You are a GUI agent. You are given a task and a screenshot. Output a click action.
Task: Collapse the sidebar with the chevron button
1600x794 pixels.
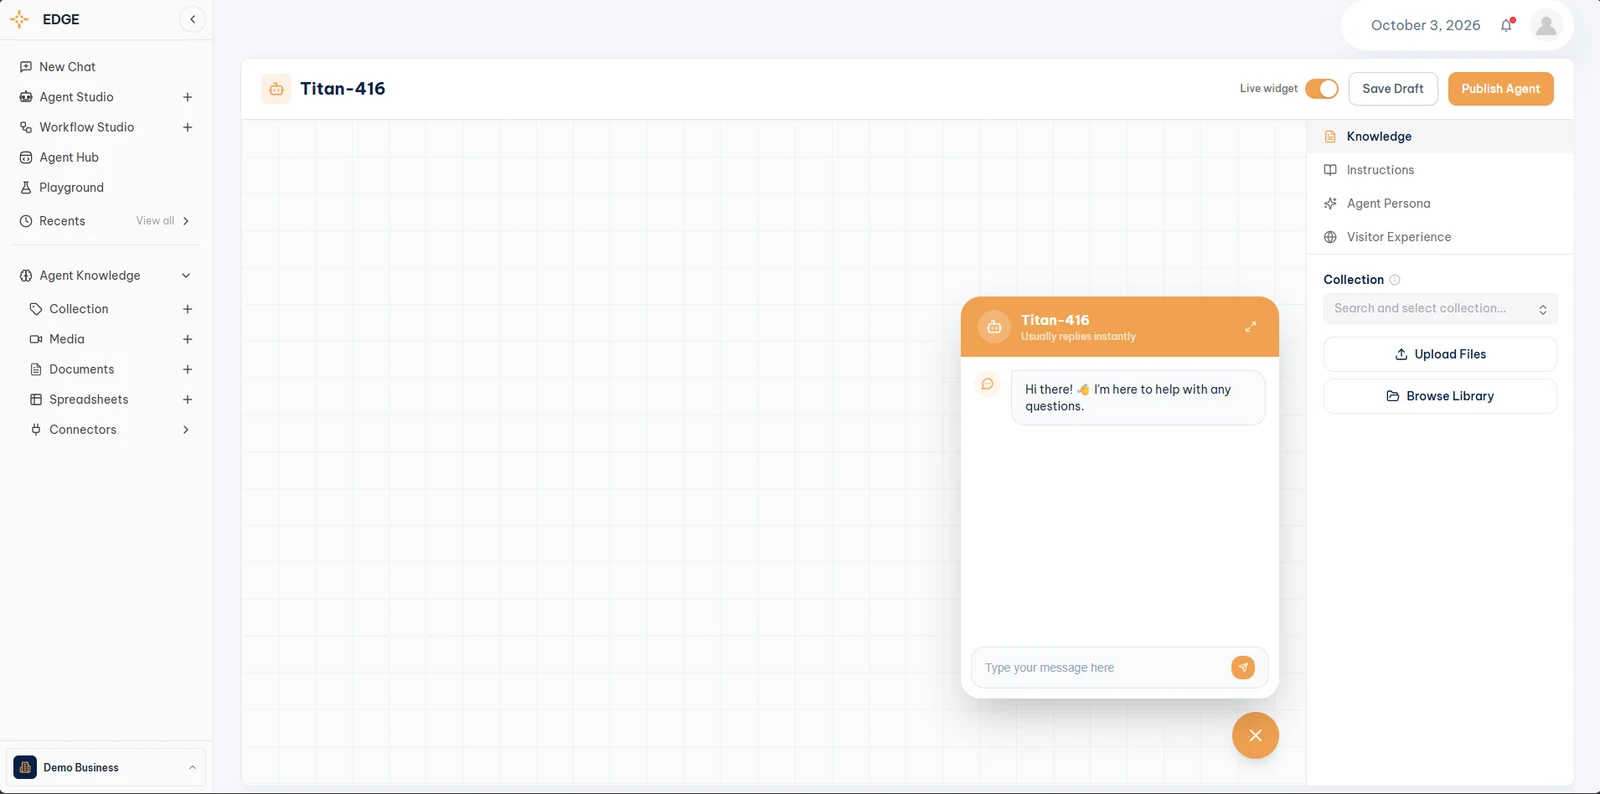click(193, 19)
